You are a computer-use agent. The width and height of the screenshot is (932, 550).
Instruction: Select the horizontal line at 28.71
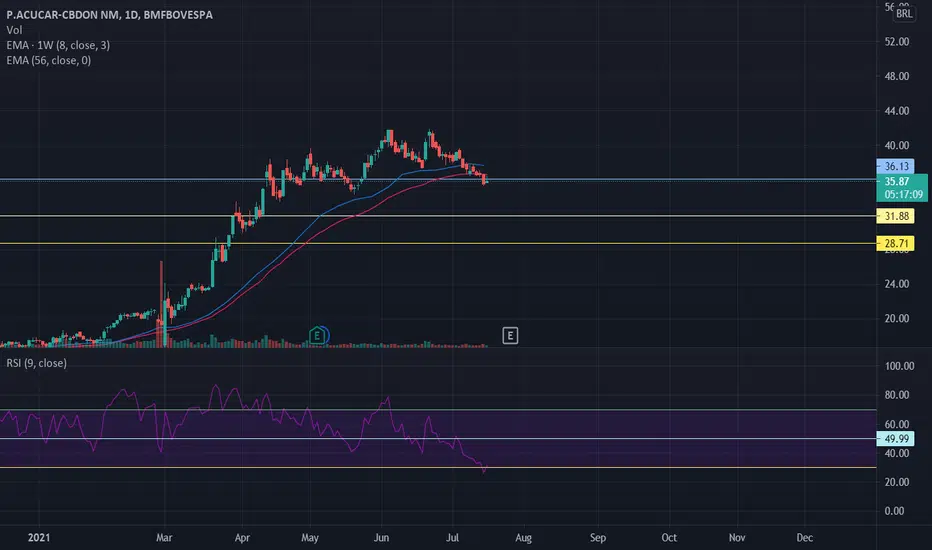coord(438,243)
